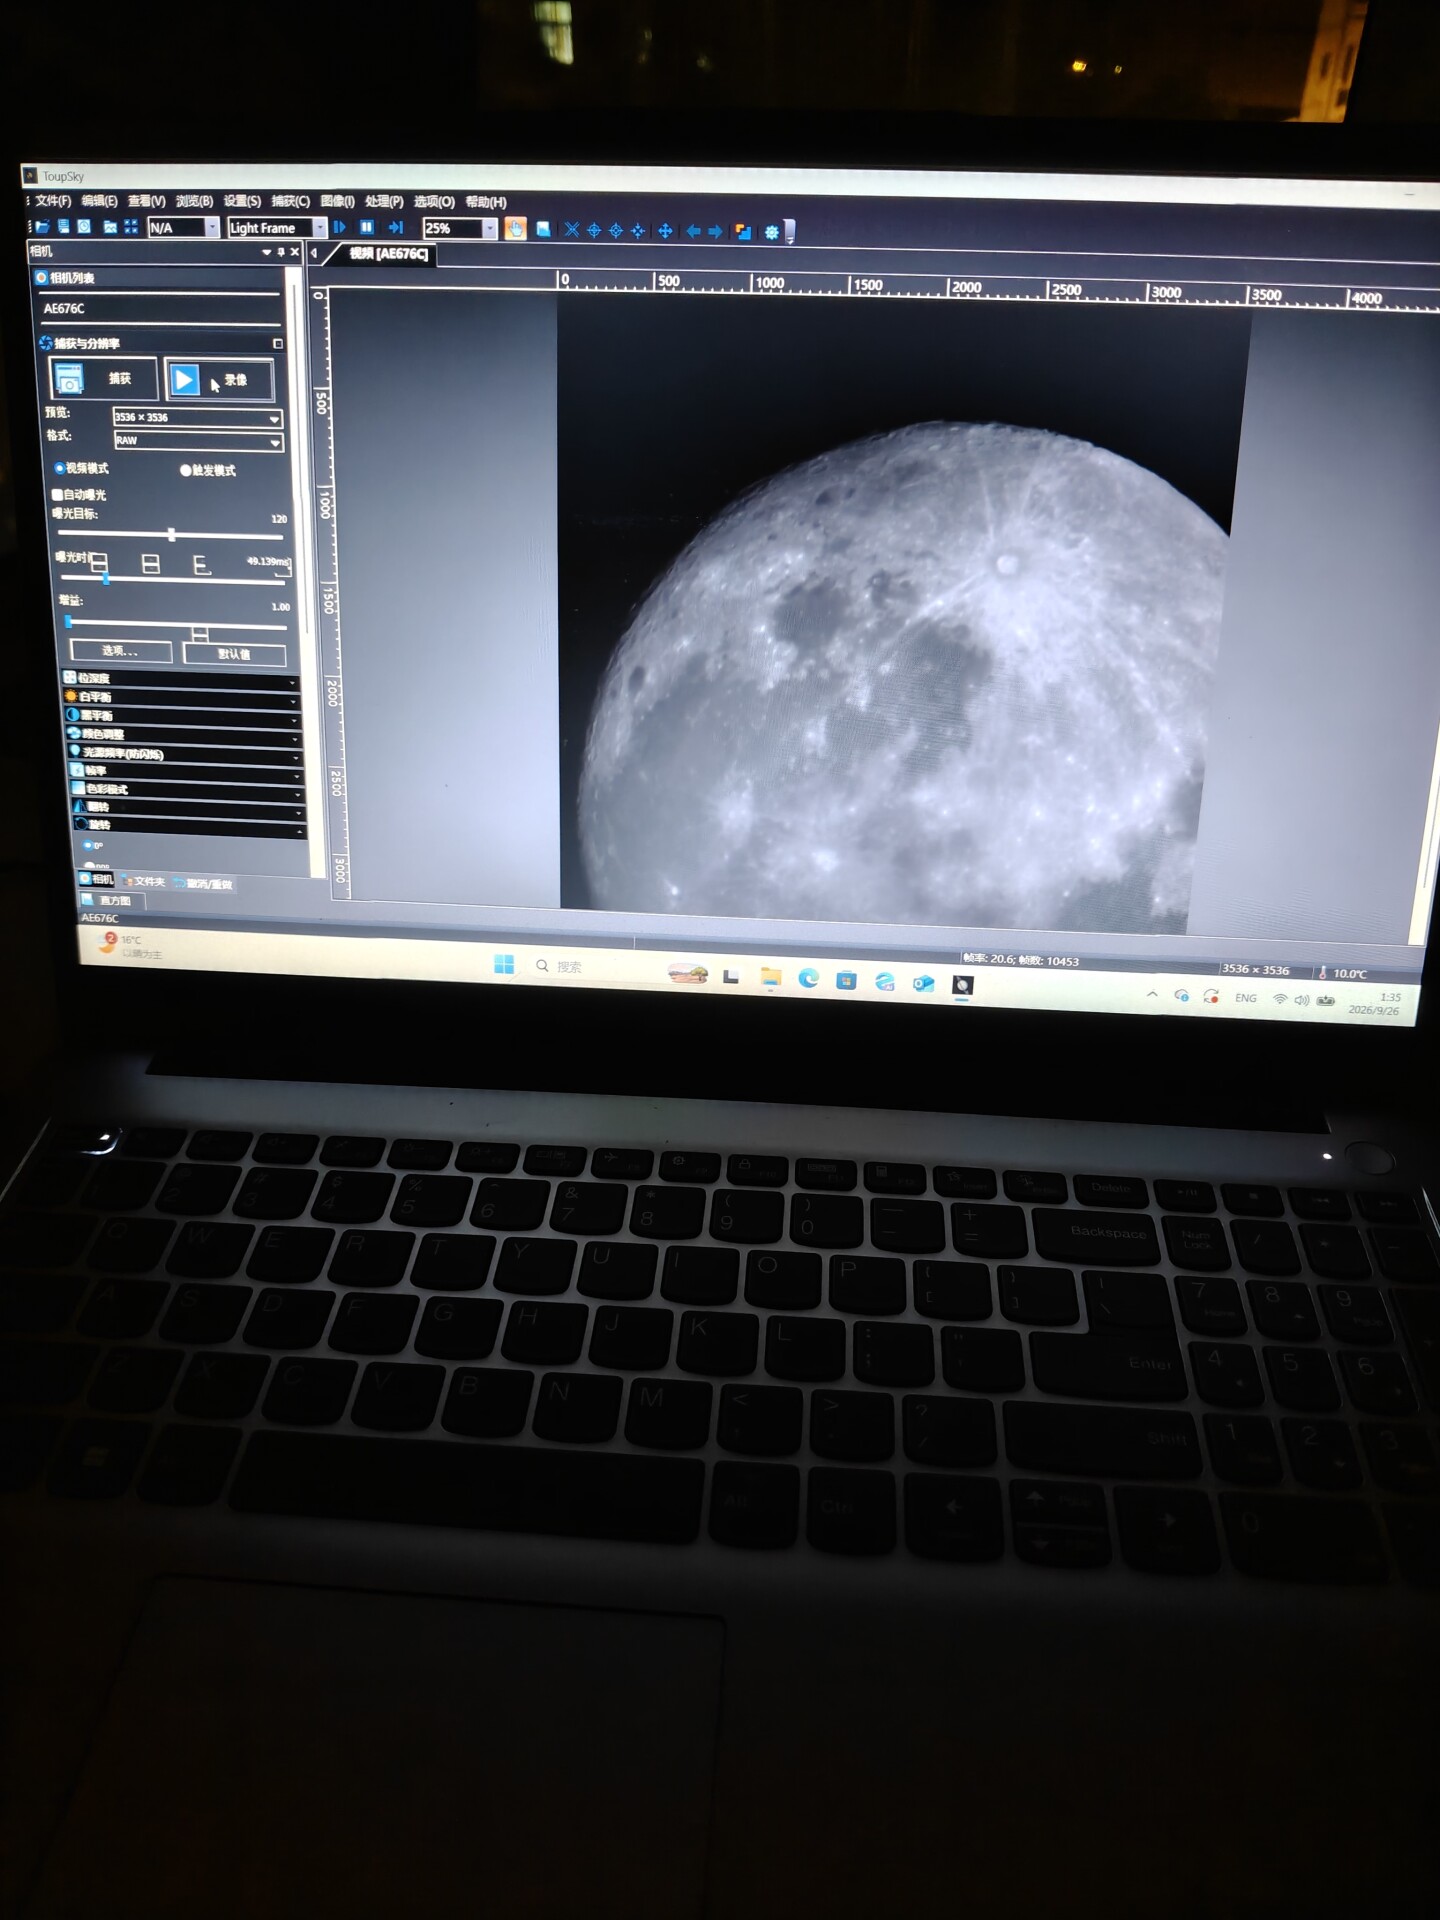This screenshot has height=1920, width=1440.
Task: Click the 捕获 snapshot capture button
Action: coord(103,378)
